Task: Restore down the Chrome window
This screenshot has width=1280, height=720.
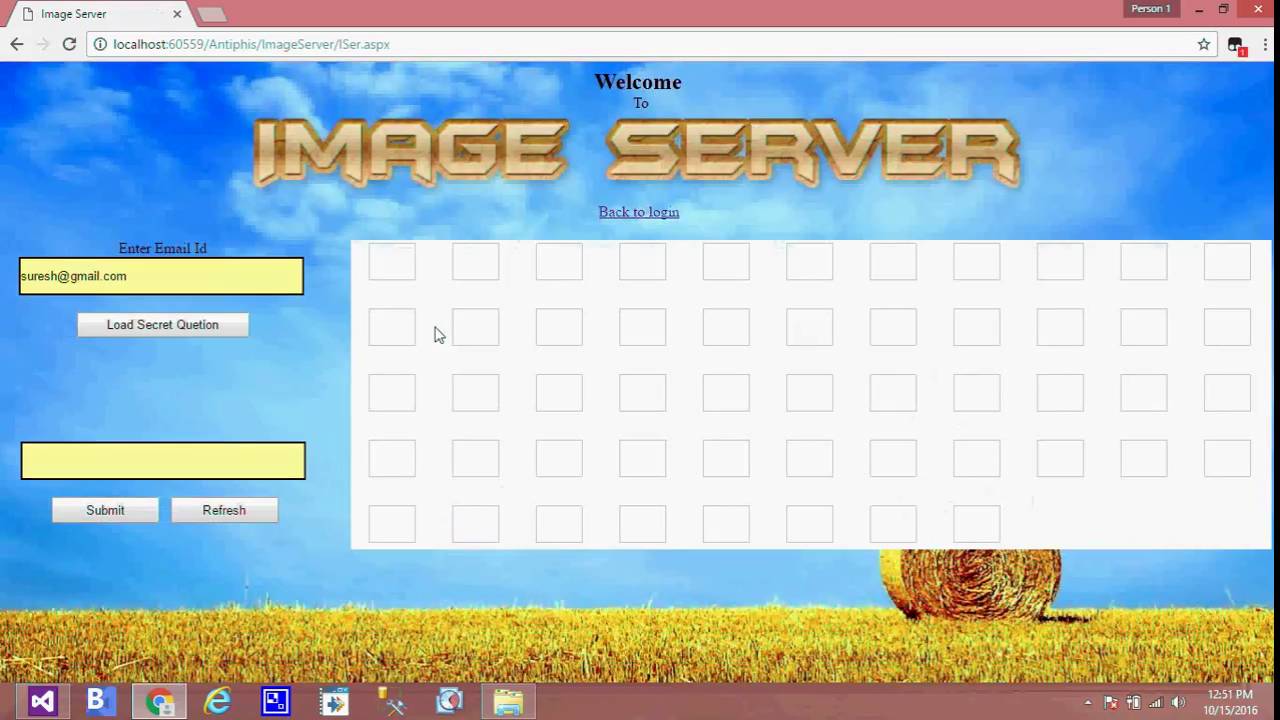Action: [x=1223, y=9]
